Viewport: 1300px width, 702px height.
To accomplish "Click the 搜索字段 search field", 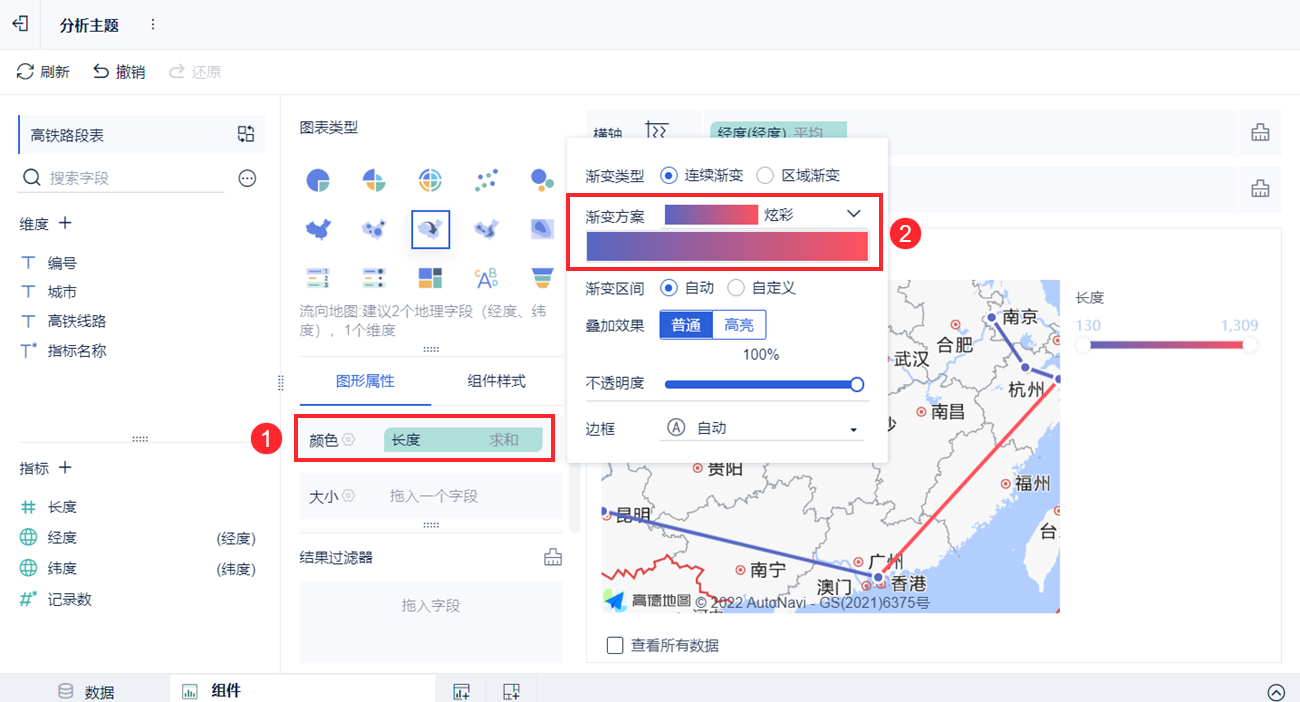I will coord(122,178).
